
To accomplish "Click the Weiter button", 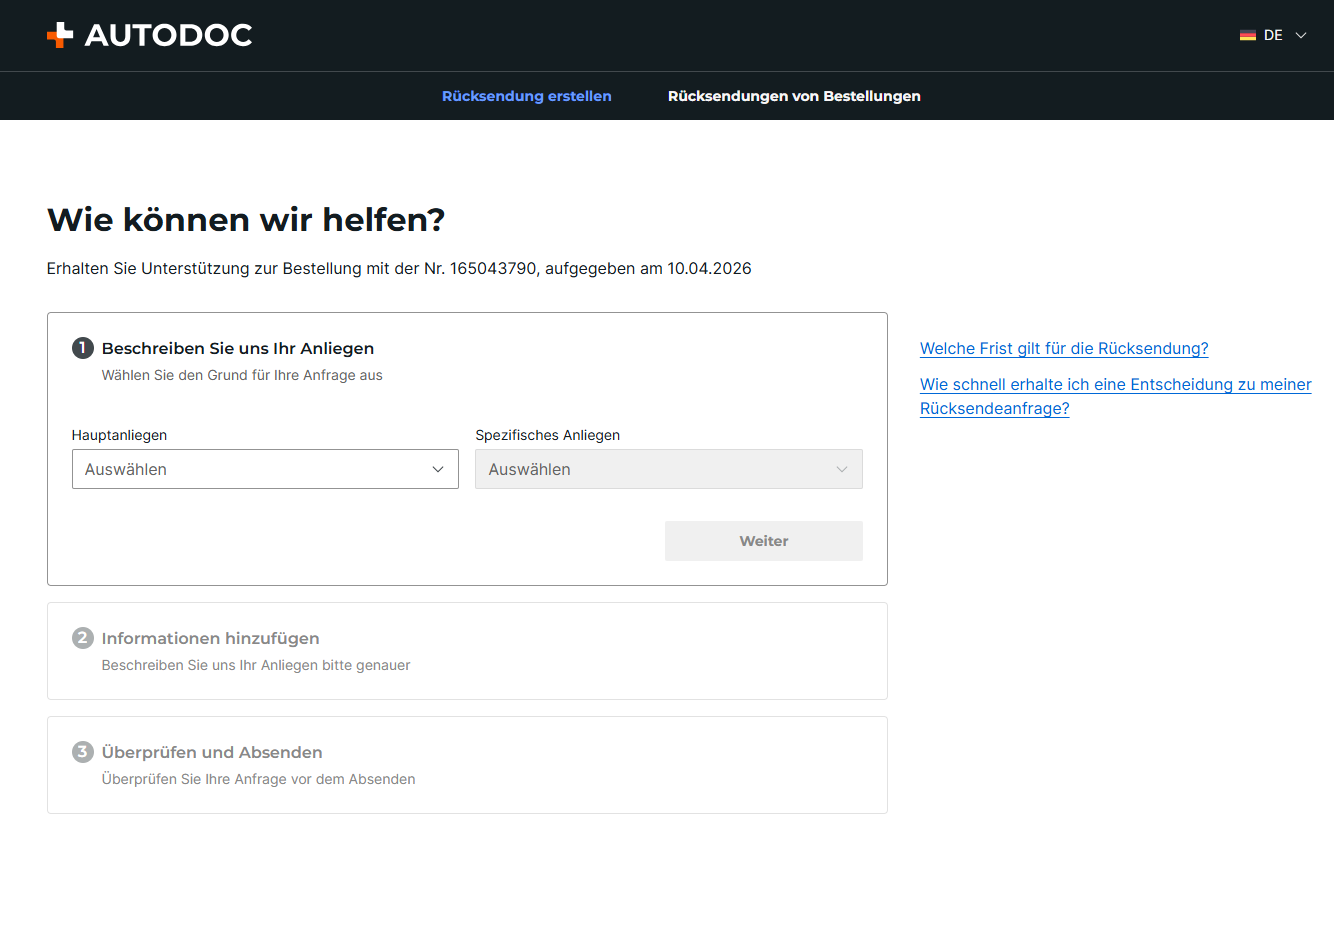I will [764, 541].
